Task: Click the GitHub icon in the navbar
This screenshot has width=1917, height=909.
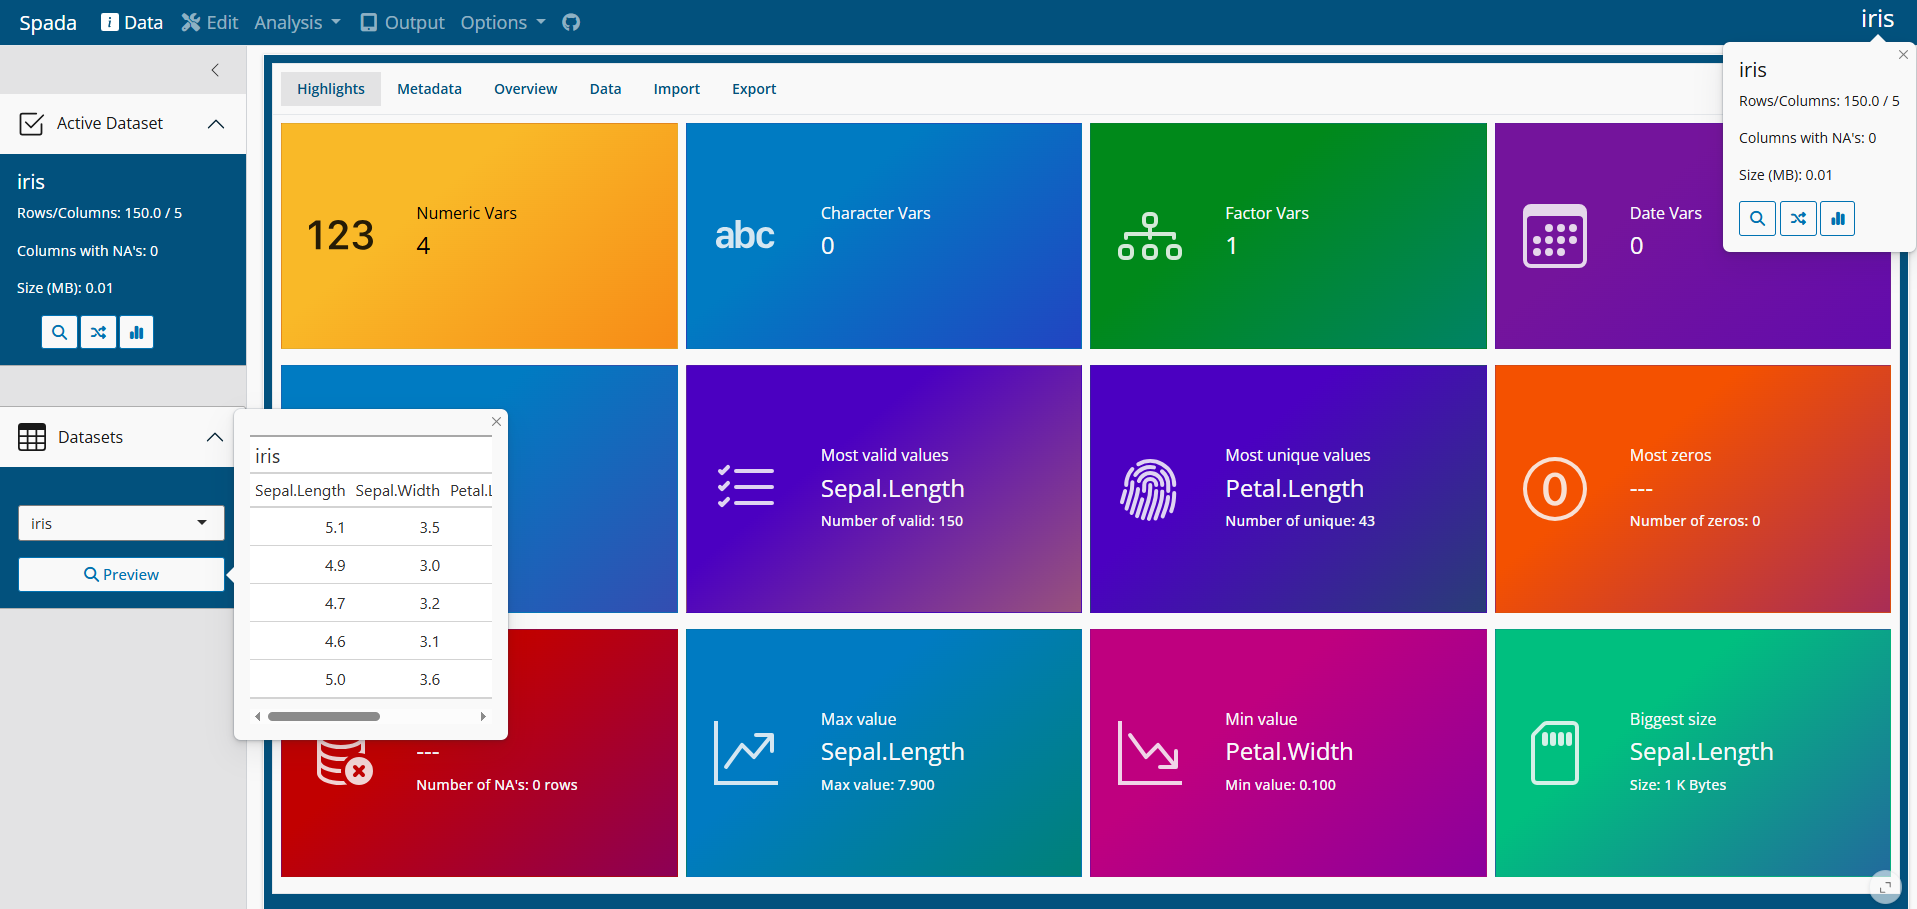Action: point(571,22)
